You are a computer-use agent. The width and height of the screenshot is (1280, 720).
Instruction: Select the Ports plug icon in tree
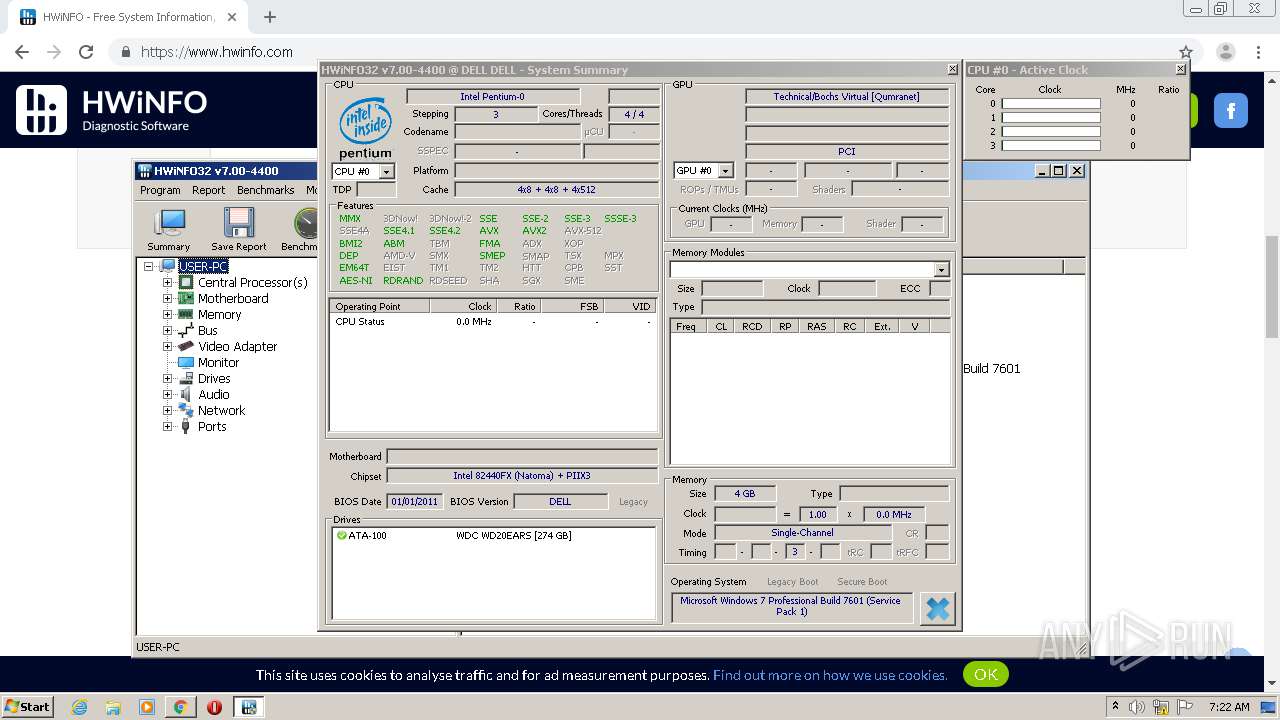pos(186,426)
